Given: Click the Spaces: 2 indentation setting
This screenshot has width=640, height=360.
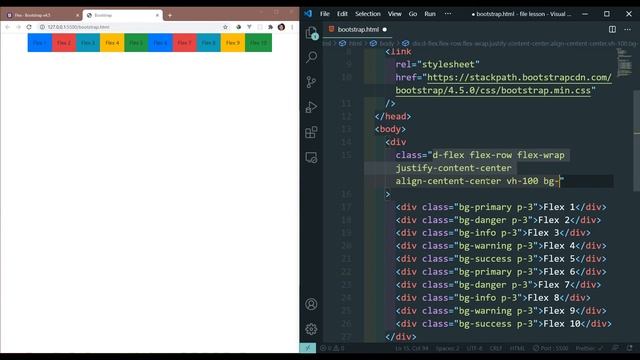Looking at the screenshot, I should tap(447, 348).
